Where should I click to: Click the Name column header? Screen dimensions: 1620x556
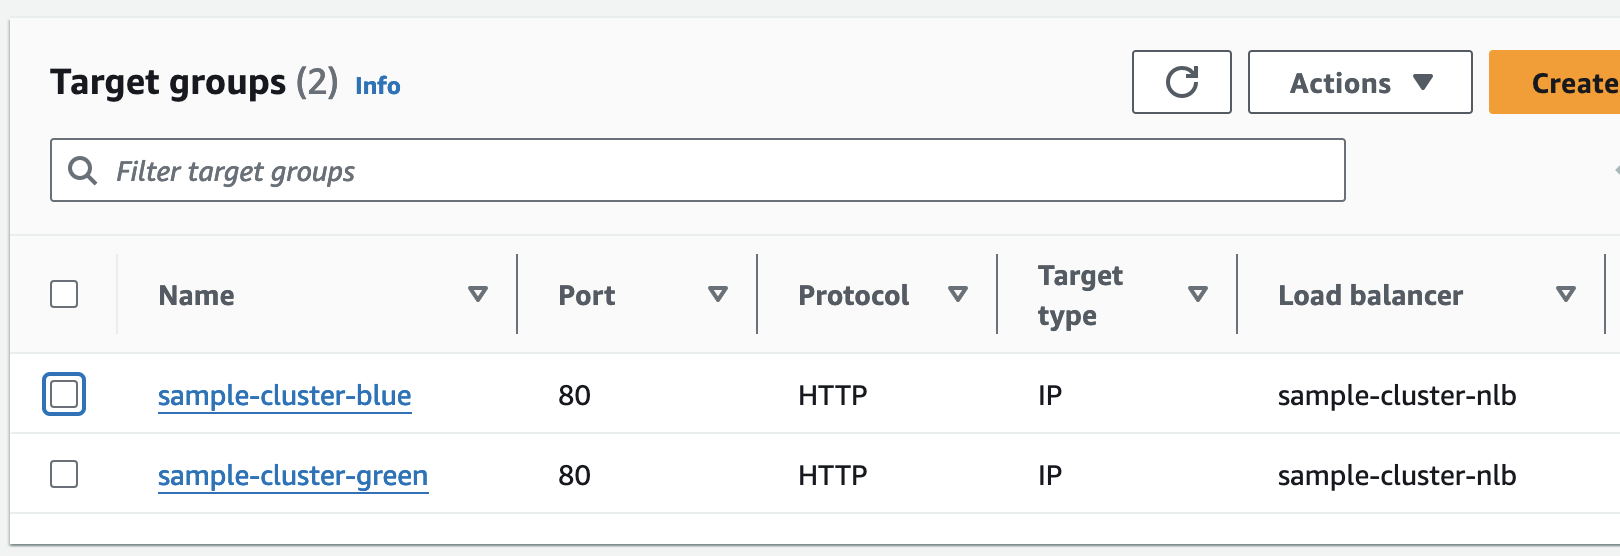pos(197,296)
